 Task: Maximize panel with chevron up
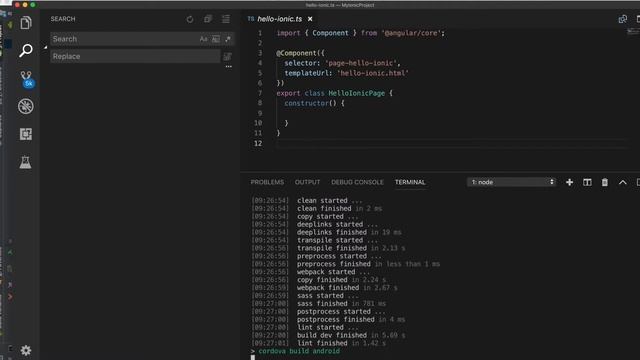point(622,182)
